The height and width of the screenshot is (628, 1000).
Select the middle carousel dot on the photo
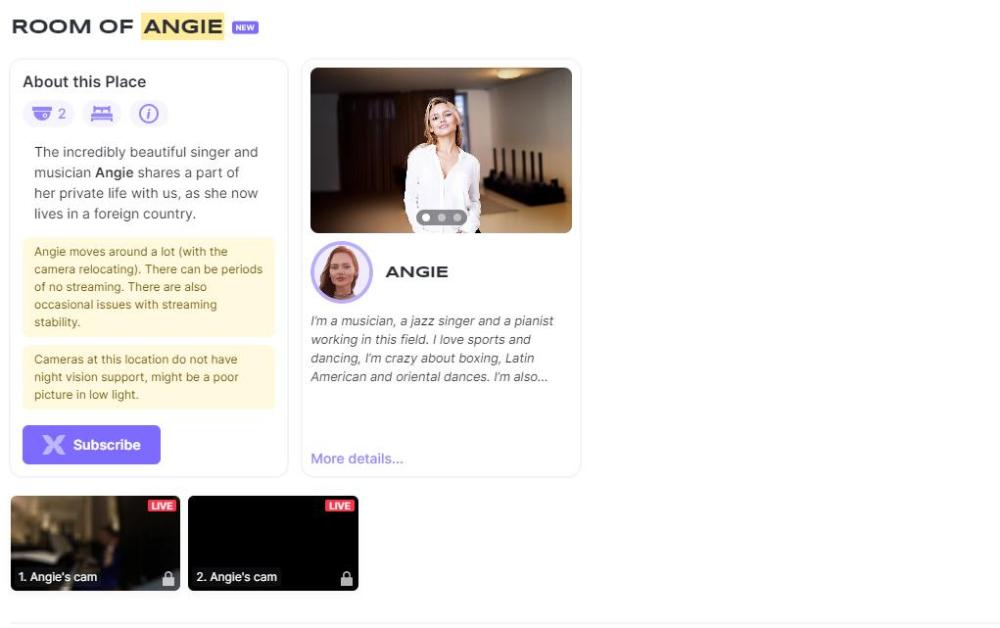point(441,217)
